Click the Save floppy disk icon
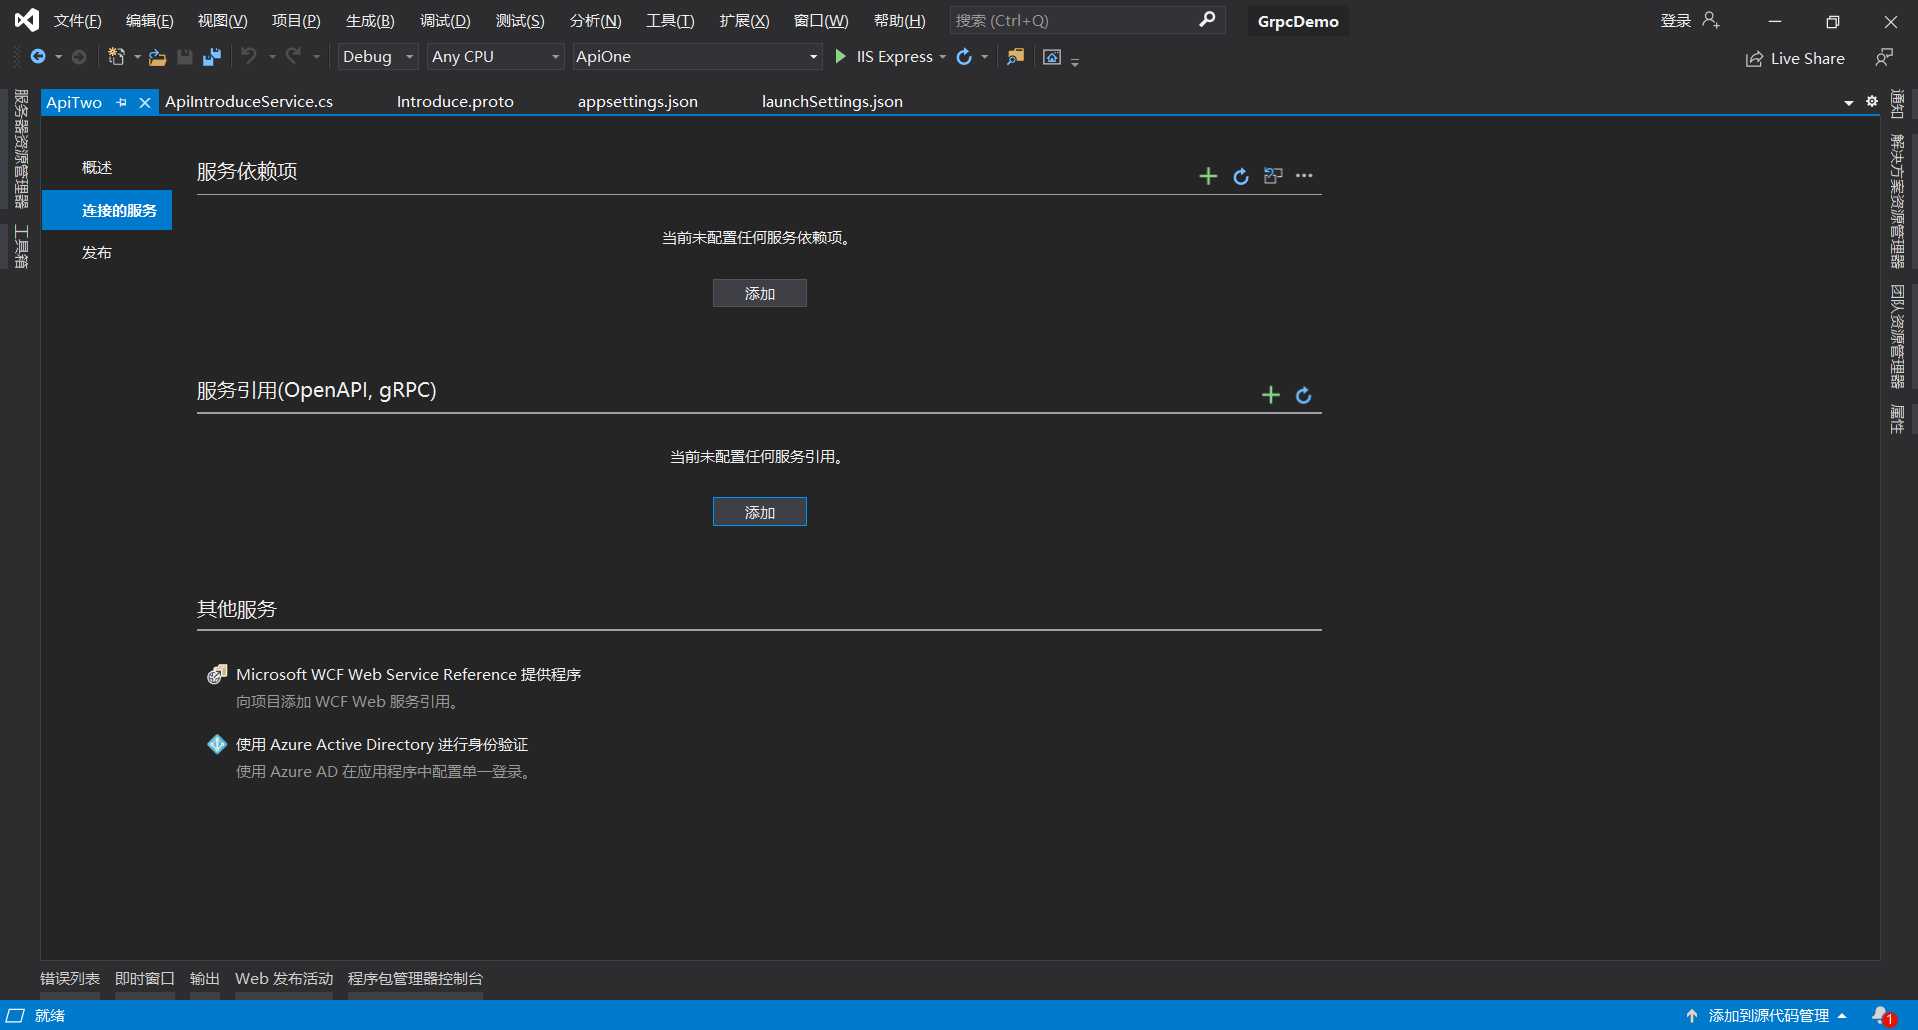This screenshot has height=1030, width=1918. click(184, 57)
